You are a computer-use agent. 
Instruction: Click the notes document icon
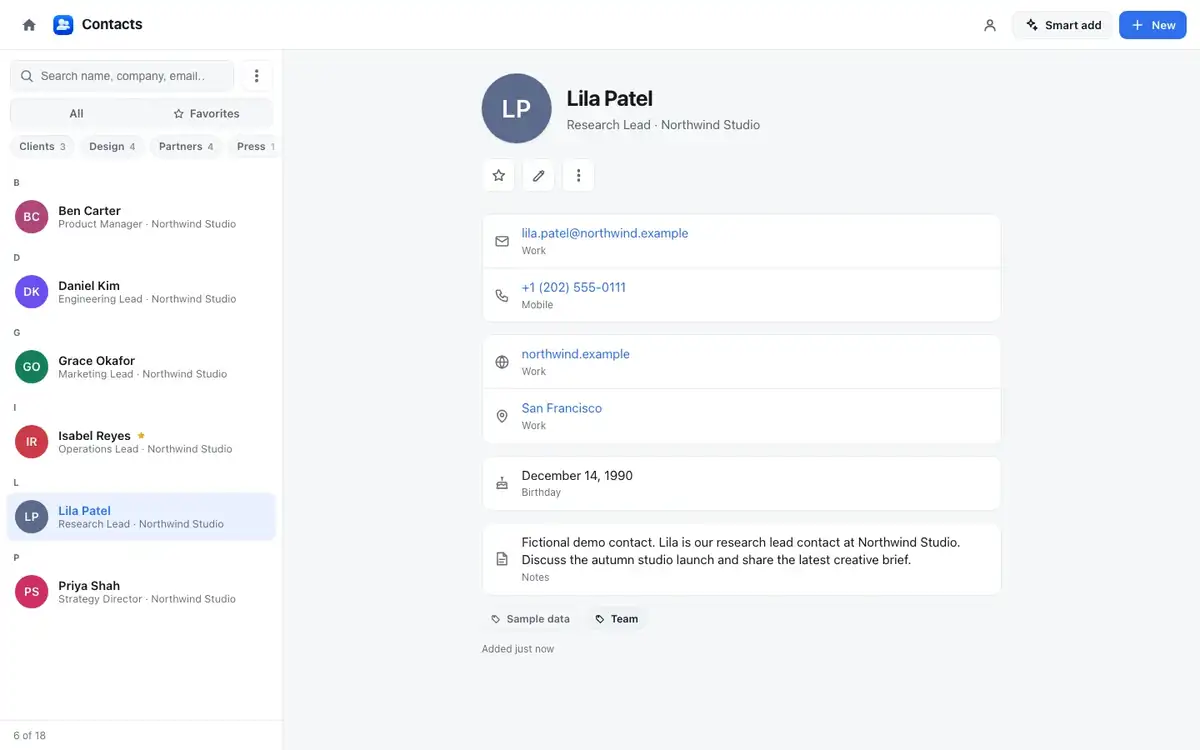click(x=502, y=559)
